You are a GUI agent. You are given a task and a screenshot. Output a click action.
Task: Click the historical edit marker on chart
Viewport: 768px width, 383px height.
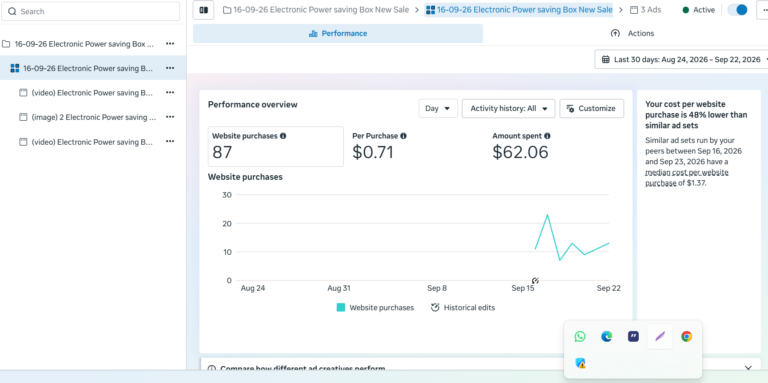pos(535,281)
